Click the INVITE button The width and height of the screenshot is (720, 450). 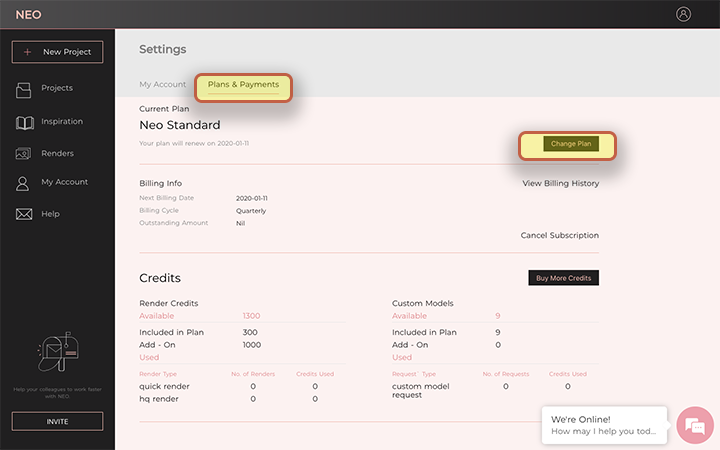click(57, 421)
